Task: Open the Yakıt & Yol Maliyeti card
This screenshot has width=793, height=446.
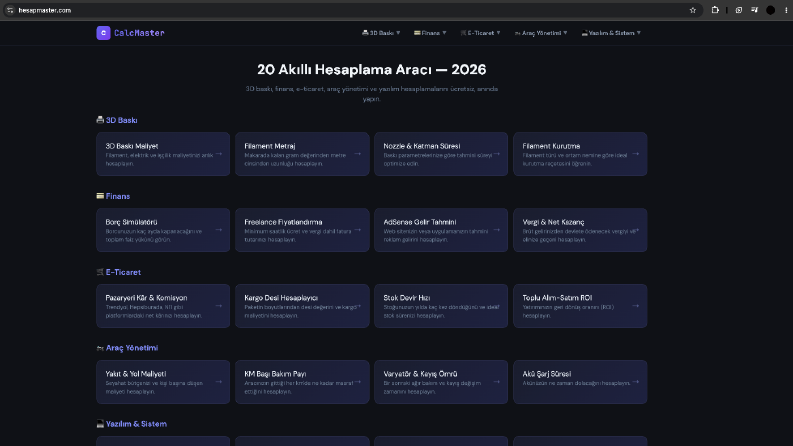Action: point(163,382)
